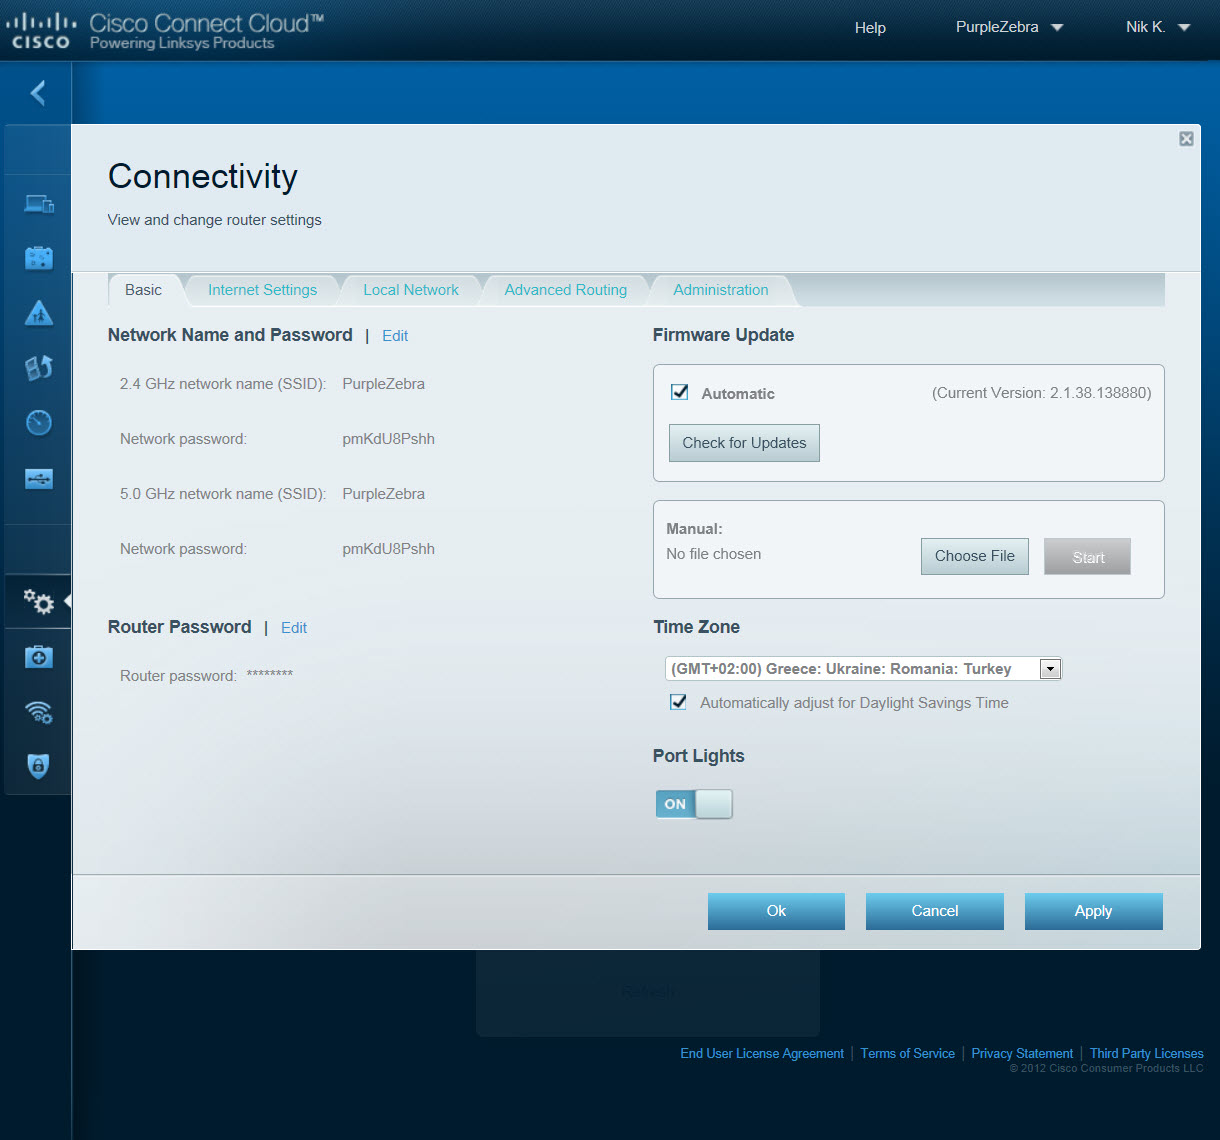This screenshot has width=1220, height=1140.
Task: Expand the Nik K. account menu
Action: pyautogui.click(x=1158, y=28)
